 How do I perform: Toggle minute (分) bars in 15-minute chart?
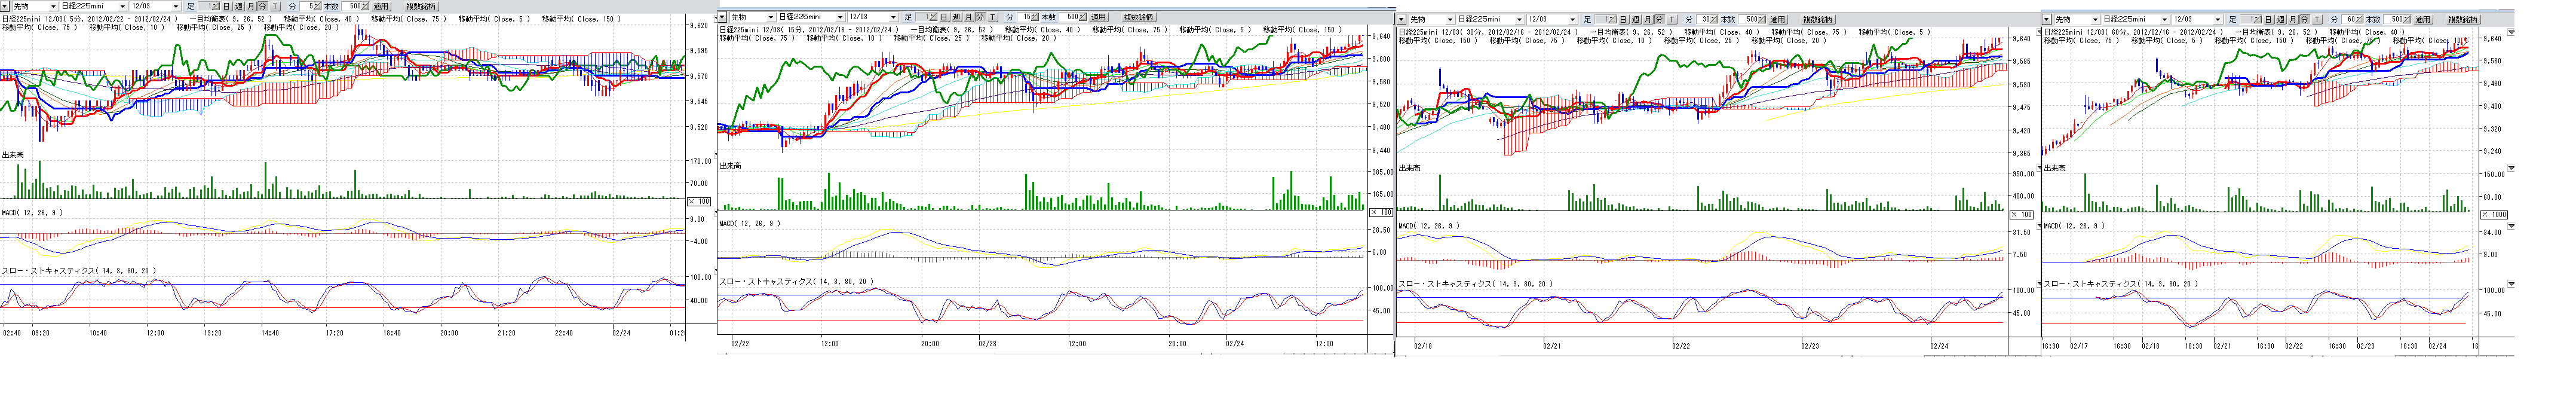tap(980, 17)
